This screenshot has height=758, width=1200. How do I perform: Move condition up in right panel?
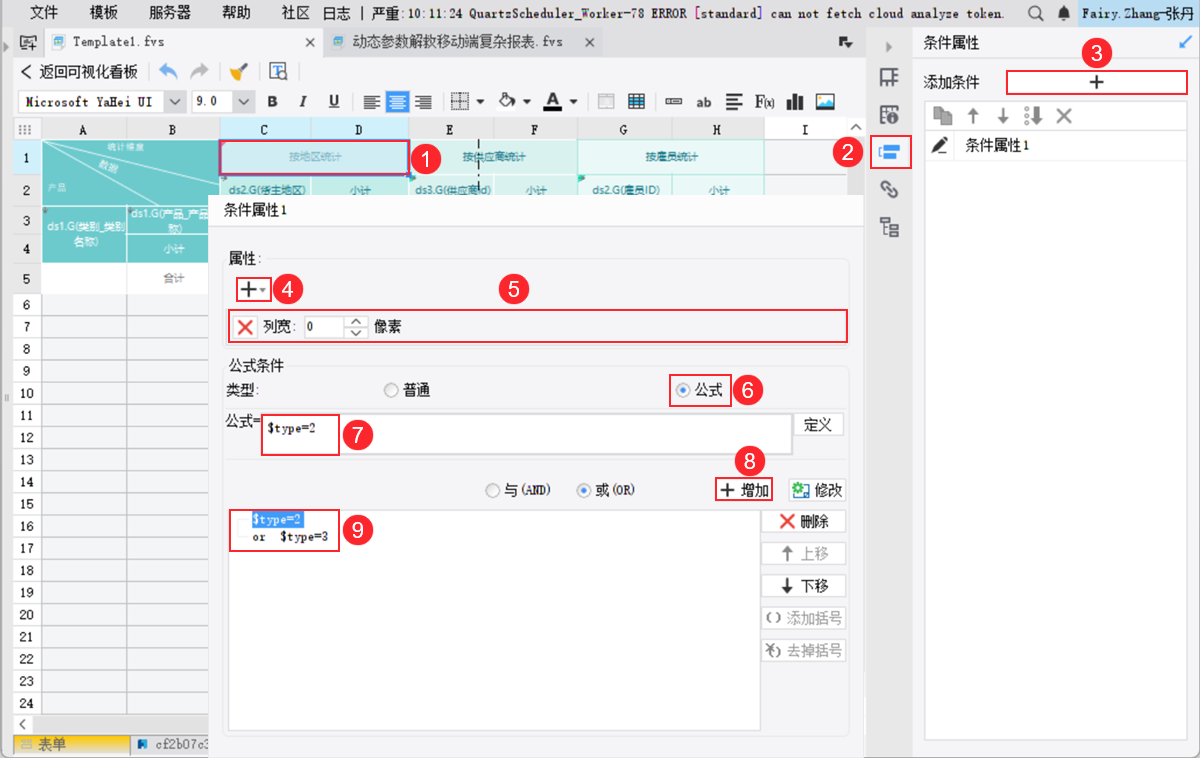(972, 115)
